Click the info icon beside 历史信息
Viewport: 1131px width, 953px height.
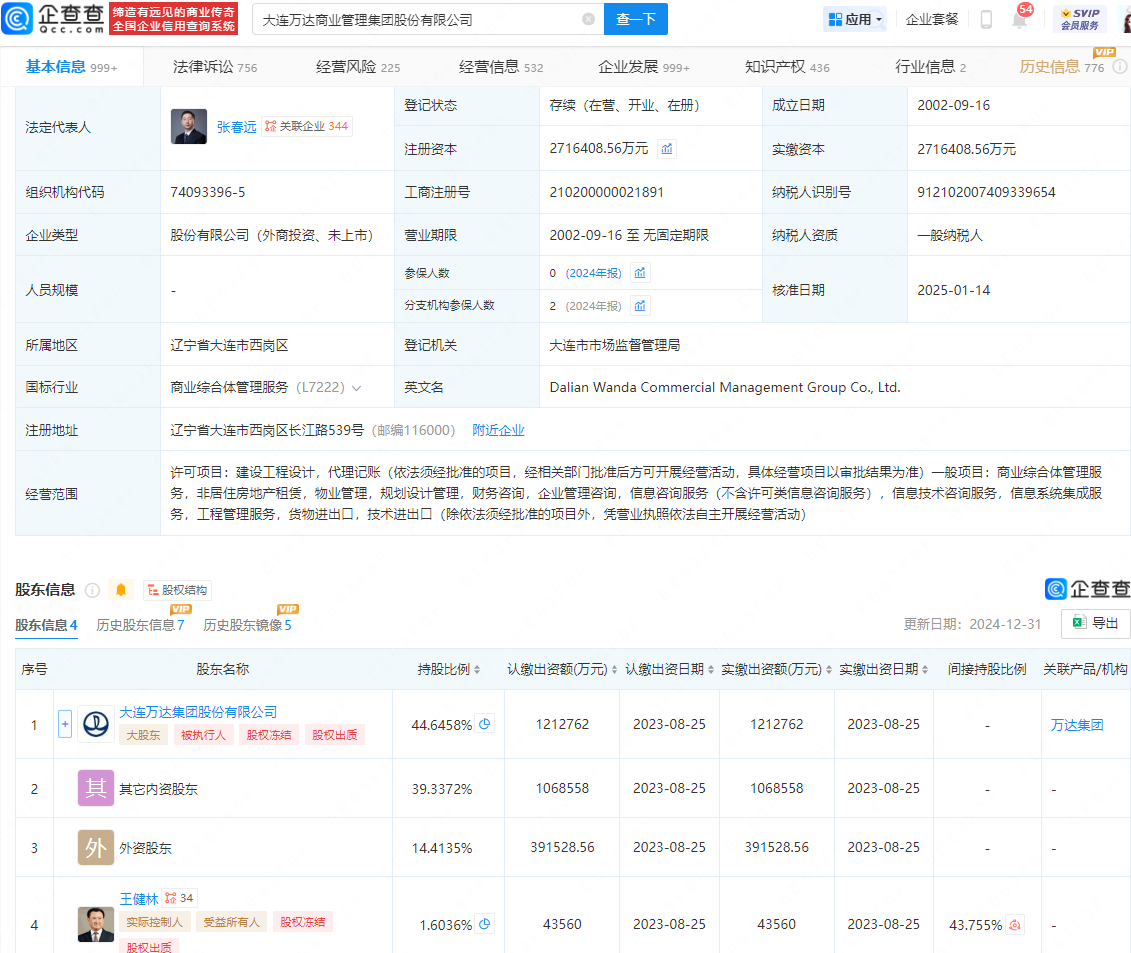[1119, 67]
